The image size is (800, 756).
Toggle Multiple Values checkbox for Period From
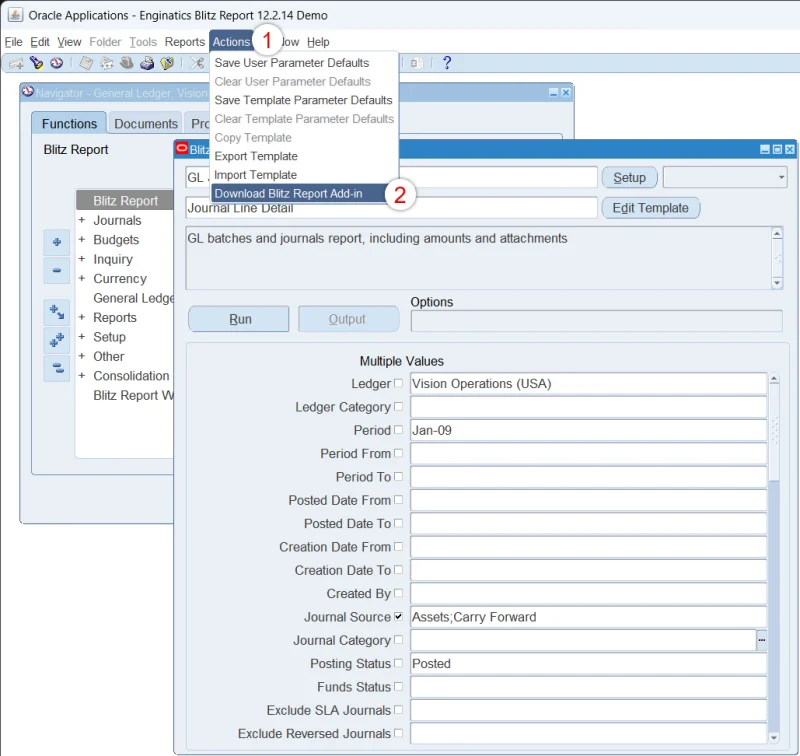[398, 453]
